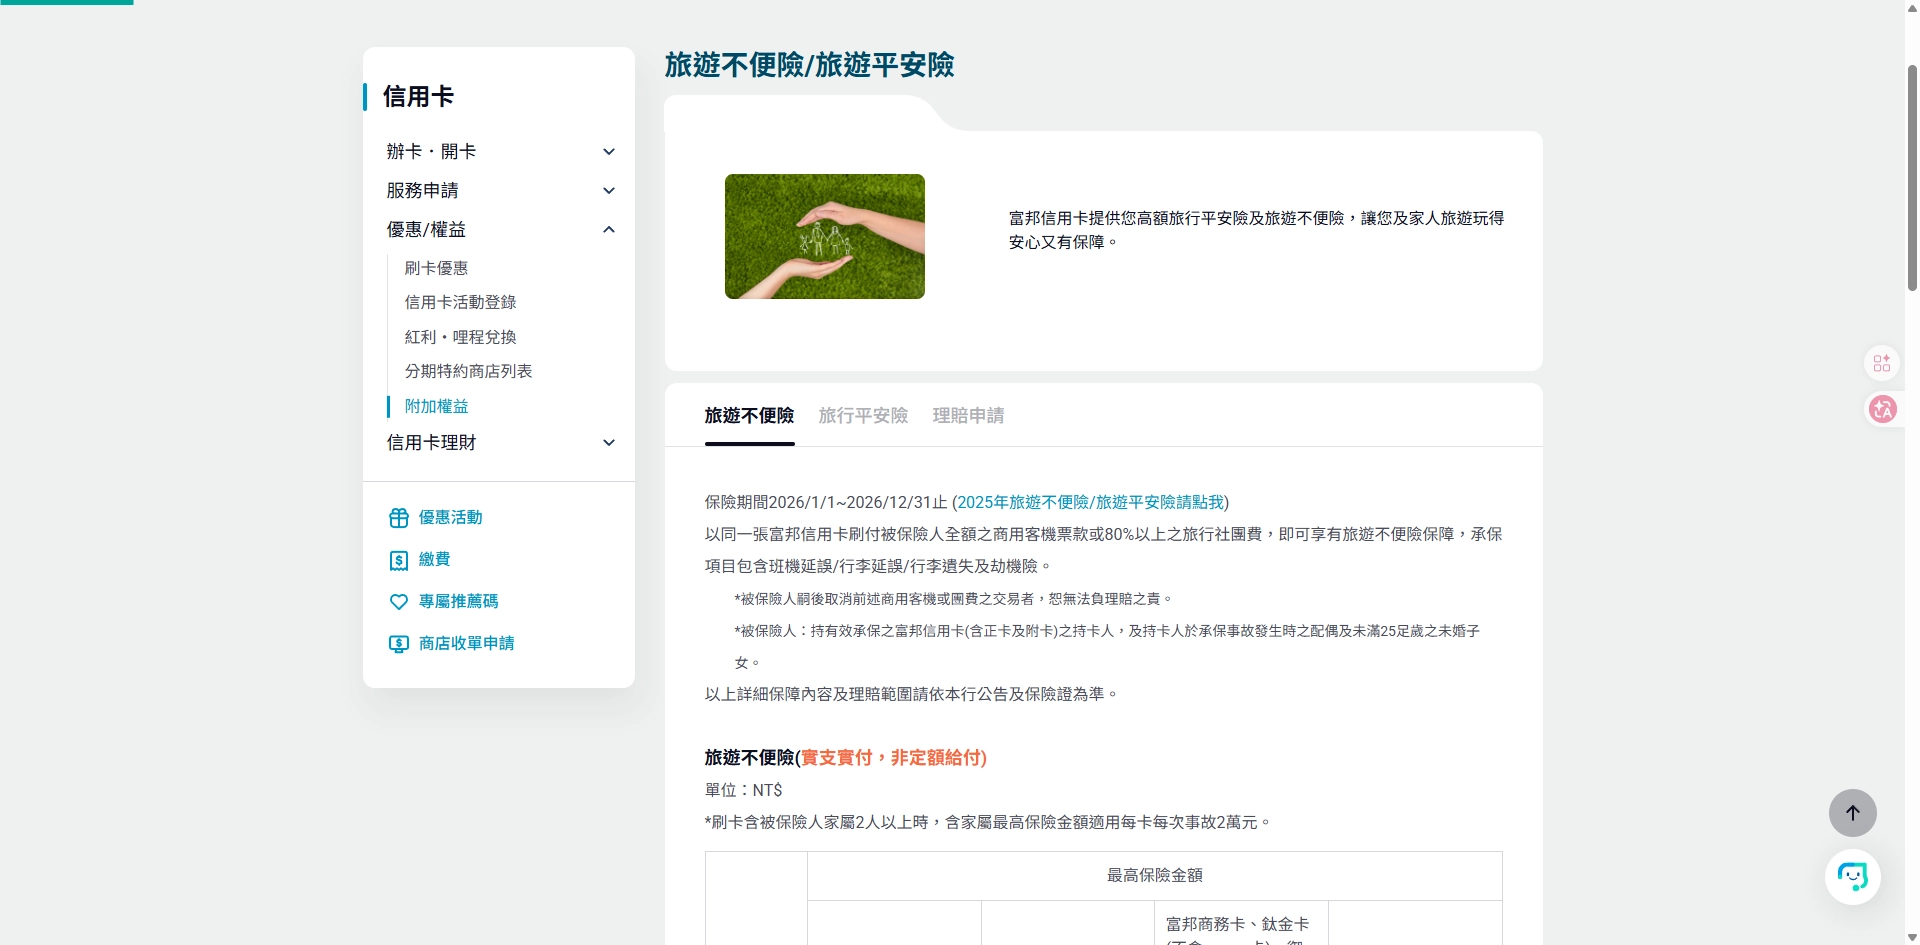
Task: Go to 紅利・哩程兌換 submenu item
Action: click(x=460, y=337)
